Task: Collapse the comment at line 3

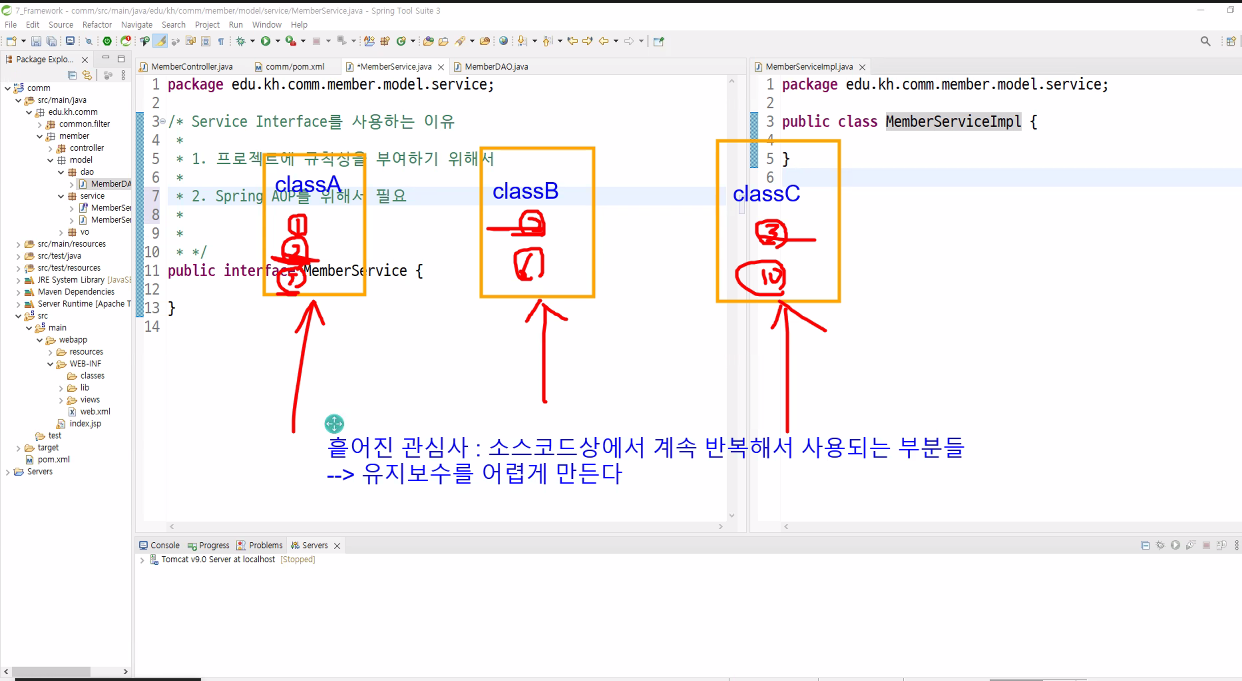Action: pyautogui.click(x=163, y=122)
